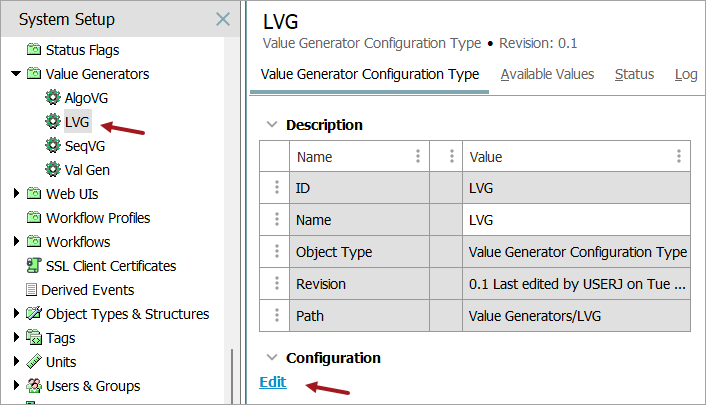Click the Workflows folder icon
The height and width of the screenshot is (405, 706).
34,241
